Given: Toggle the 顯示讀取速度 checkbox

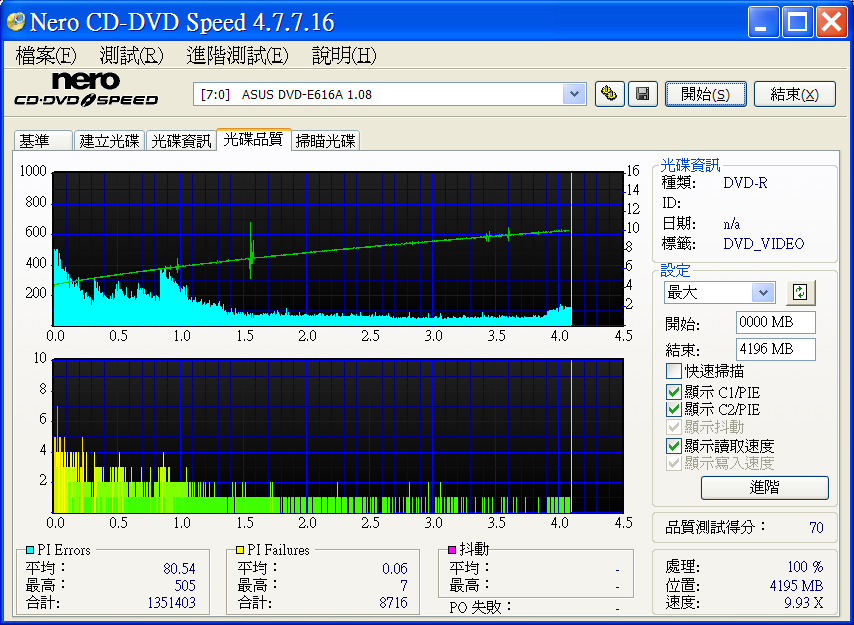Looking at the screenshot, I should pos(674,446).
